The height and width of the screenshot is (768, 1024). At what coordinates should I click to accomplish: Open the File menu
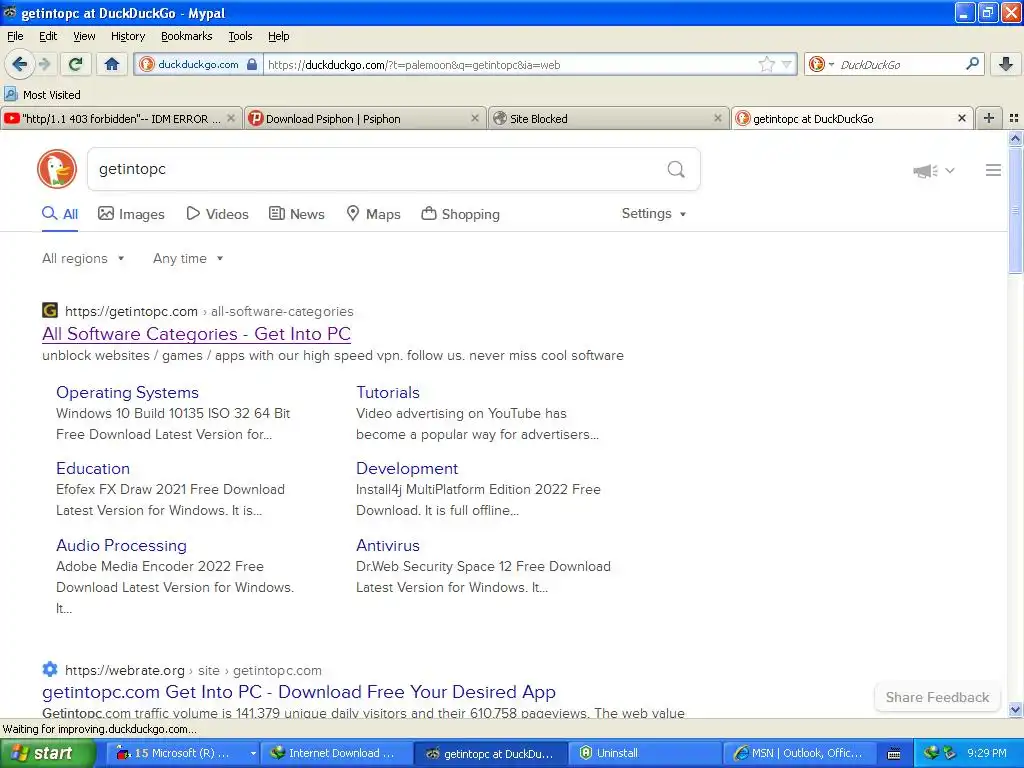point(15,36)
